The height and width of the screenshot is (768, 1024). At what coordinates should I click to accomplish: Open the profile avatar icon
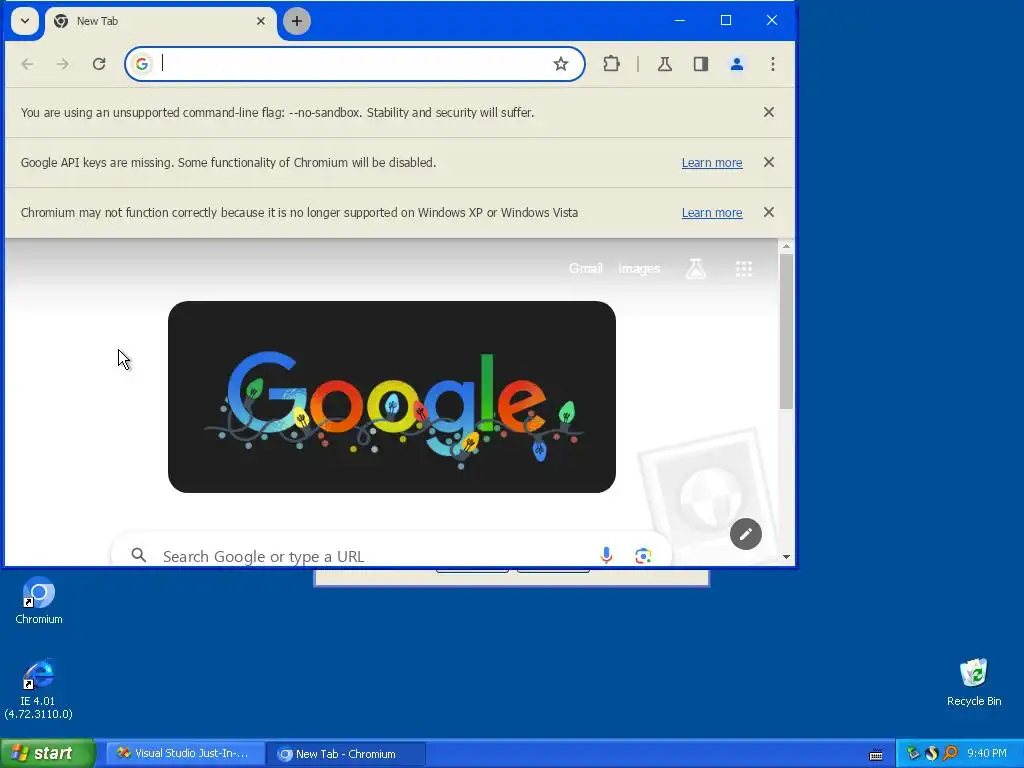point(737,64)
